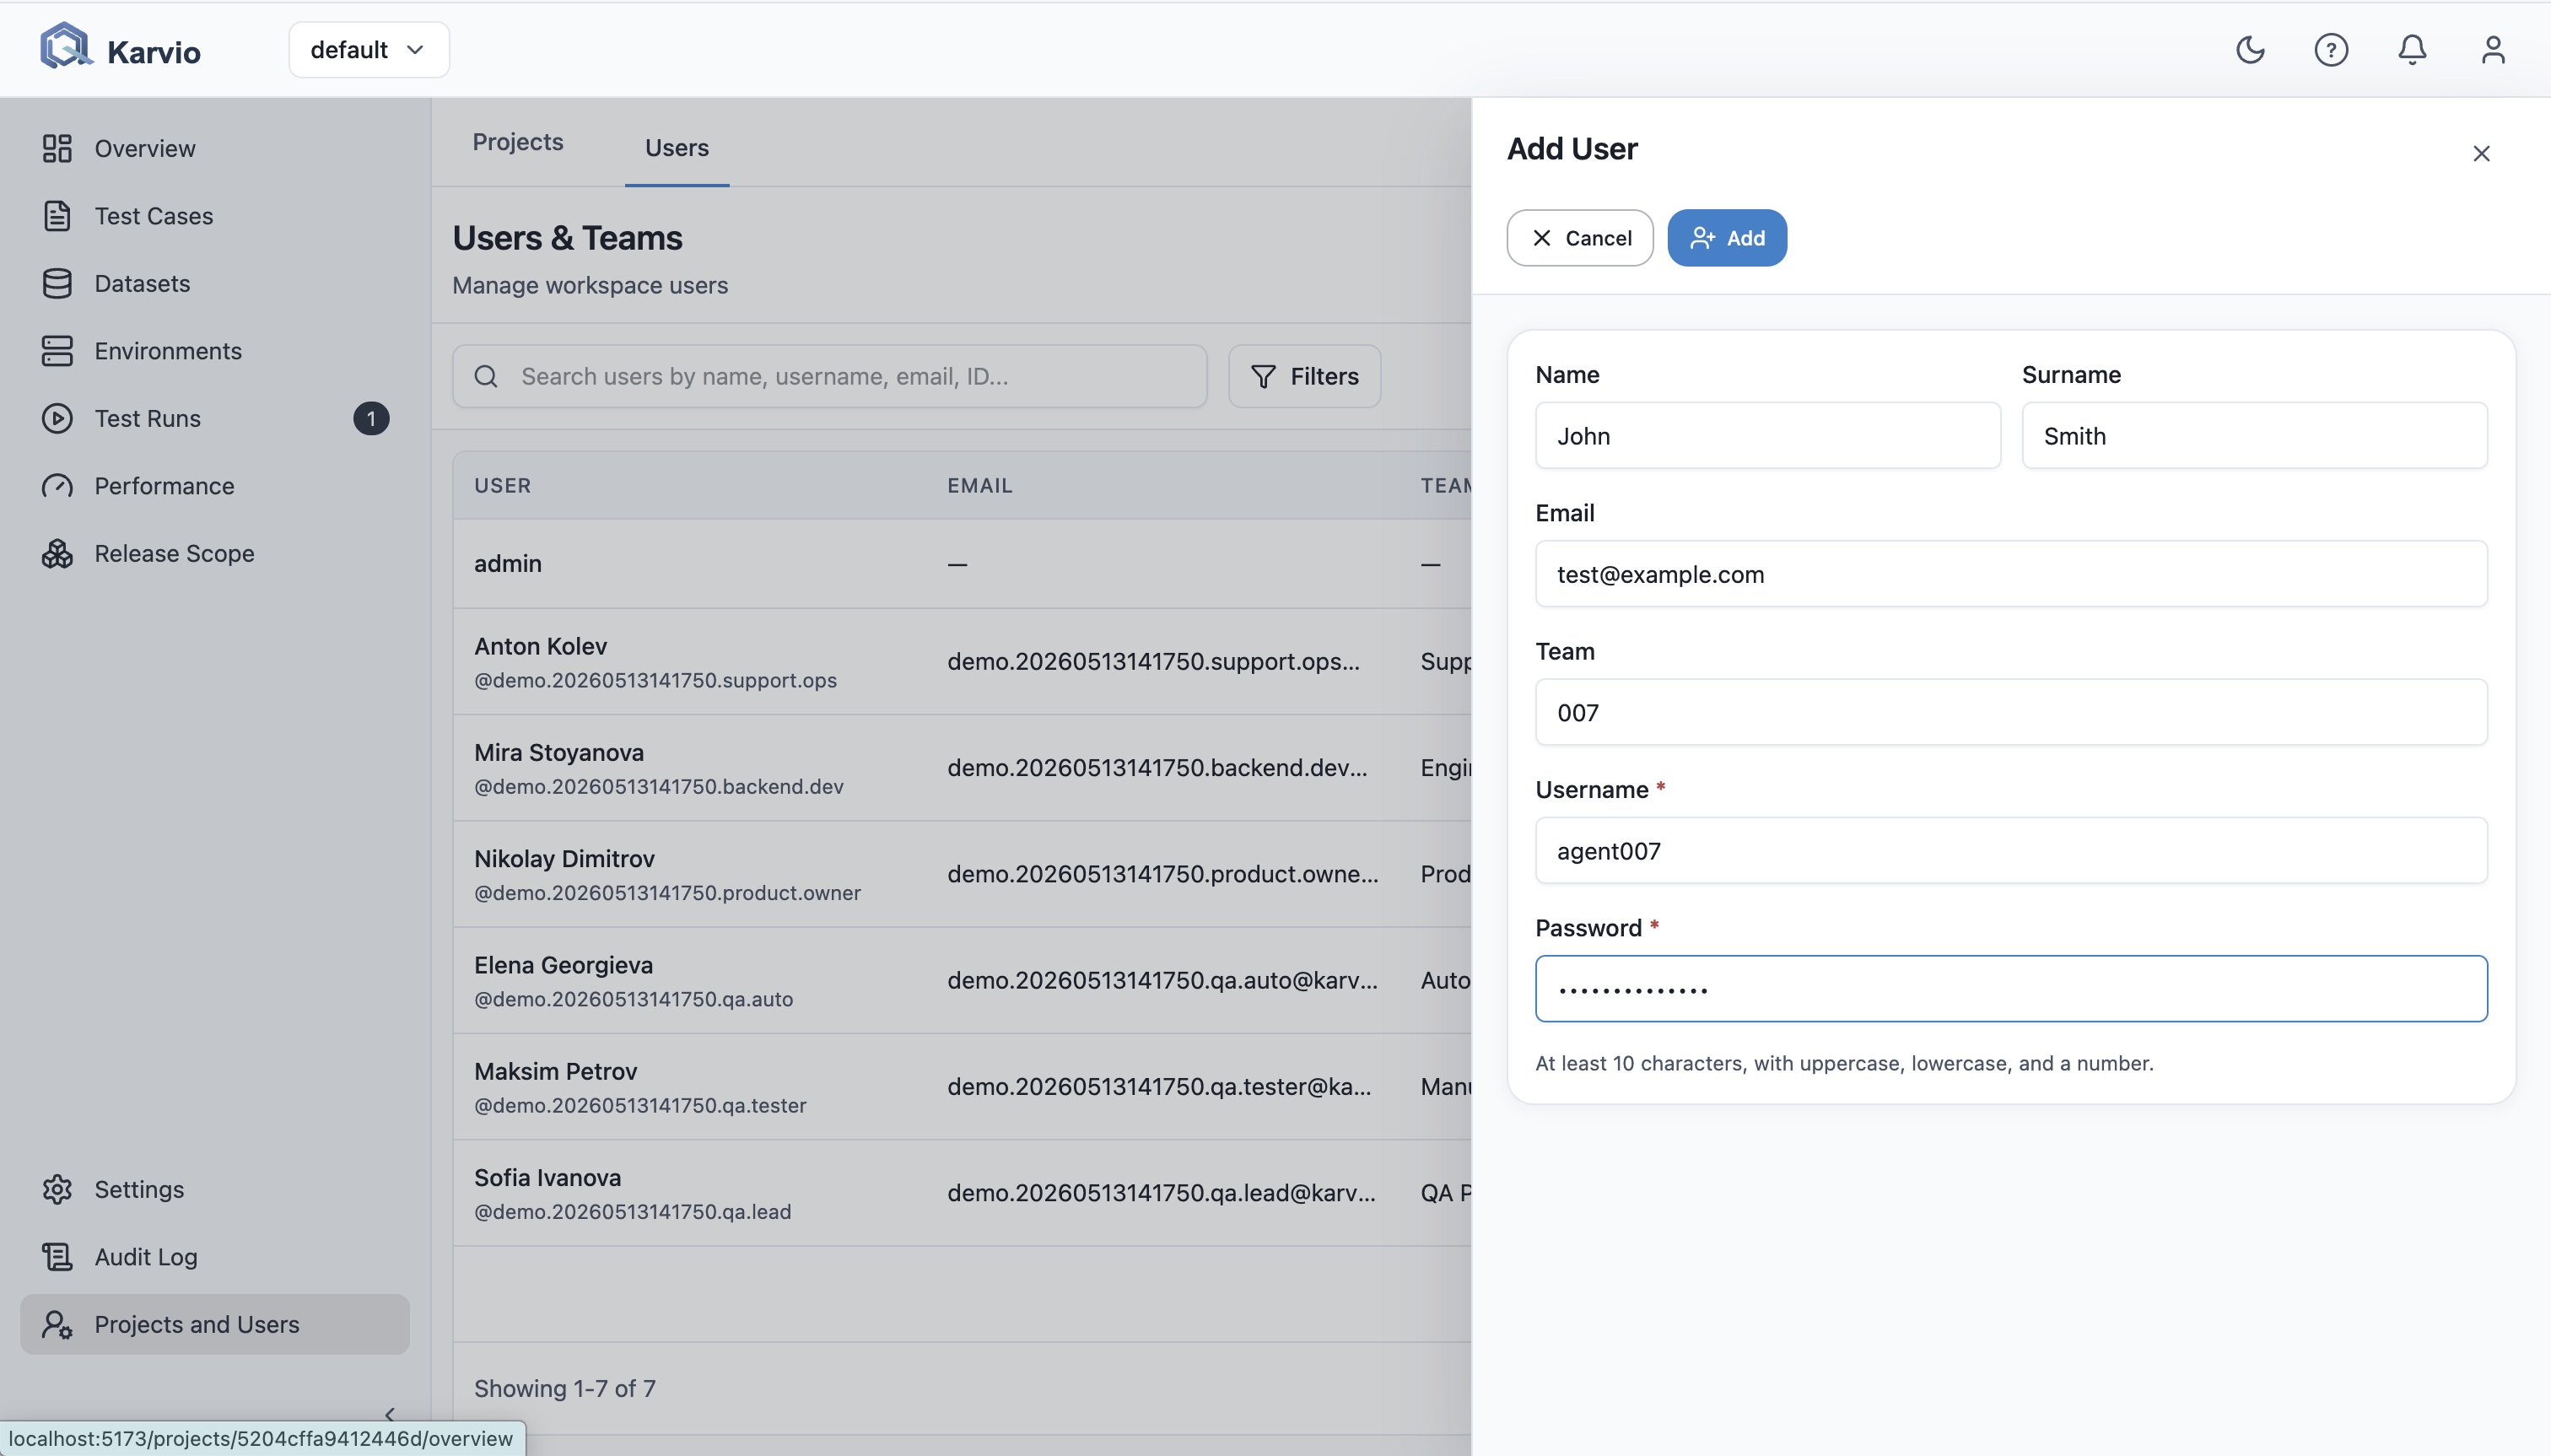
Task: Click the Username field agent007
Action: (2011, 850)
